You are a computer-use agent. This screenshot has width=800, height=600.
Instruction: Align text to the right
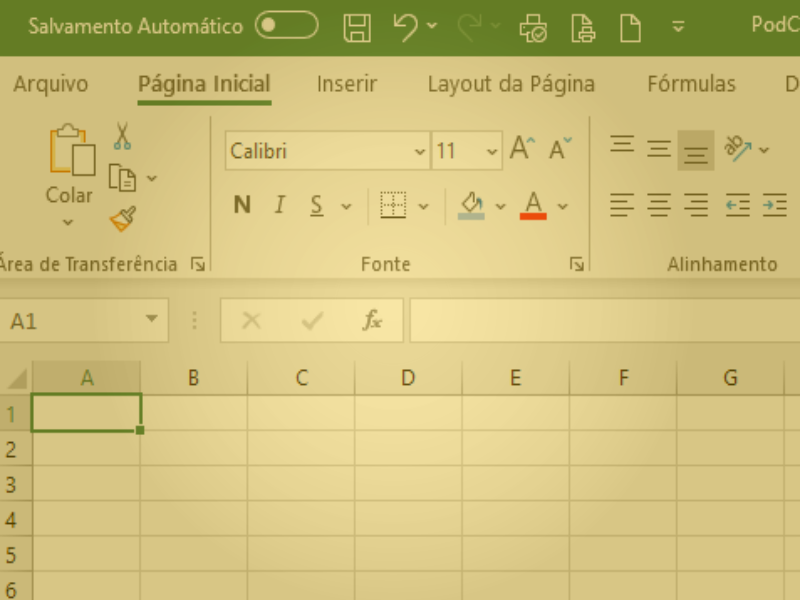pos(696,205)
